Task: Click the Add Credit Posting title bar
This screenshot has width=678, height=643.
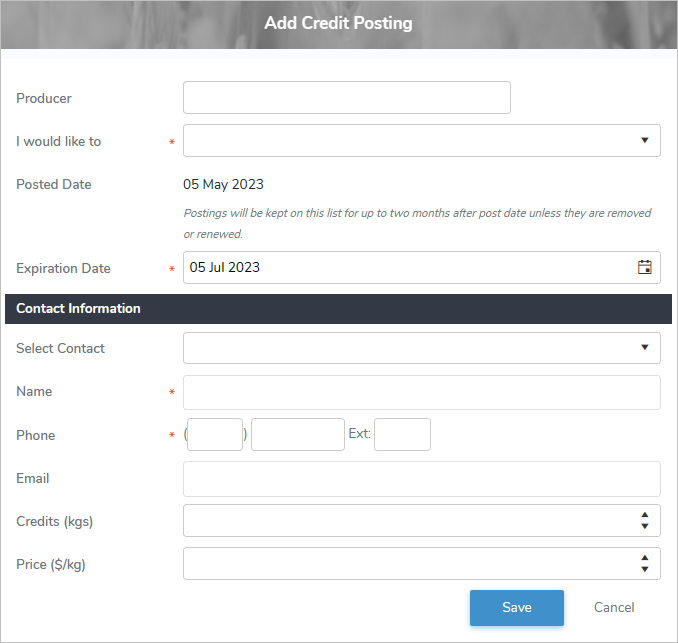Action: tap(338, 23)
